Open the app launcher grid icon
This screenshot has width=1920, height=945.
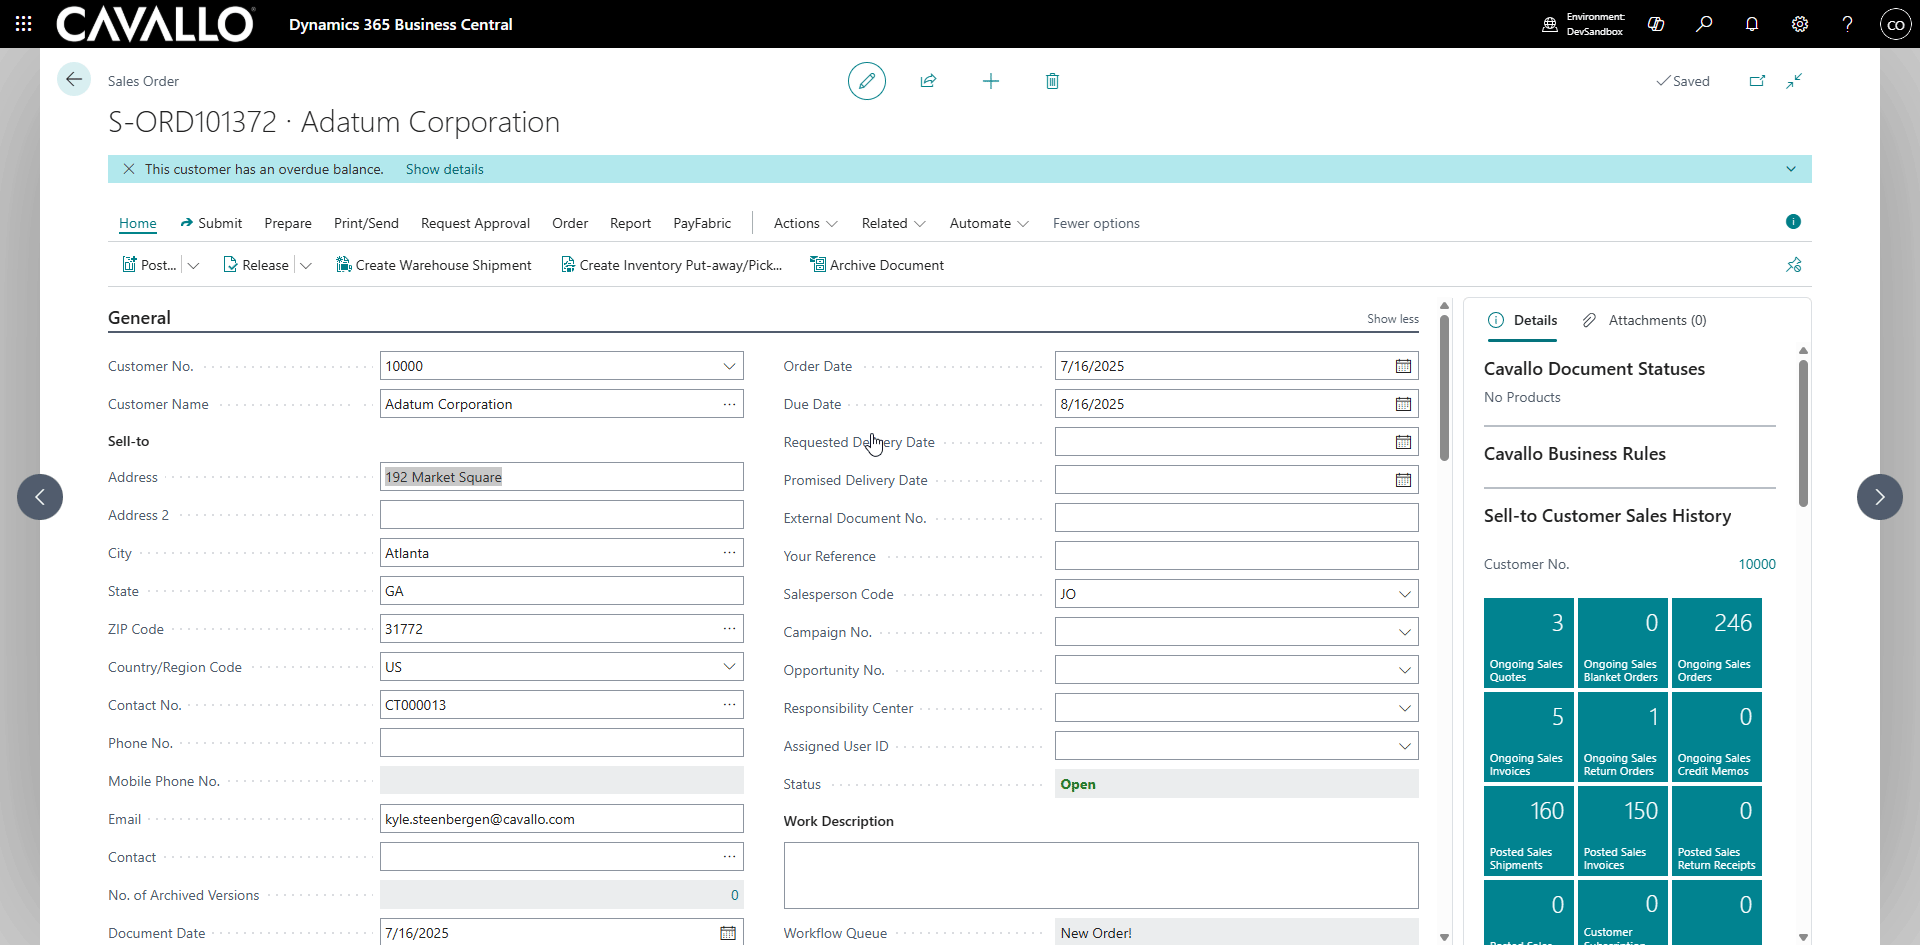click(x=24, y=24)
